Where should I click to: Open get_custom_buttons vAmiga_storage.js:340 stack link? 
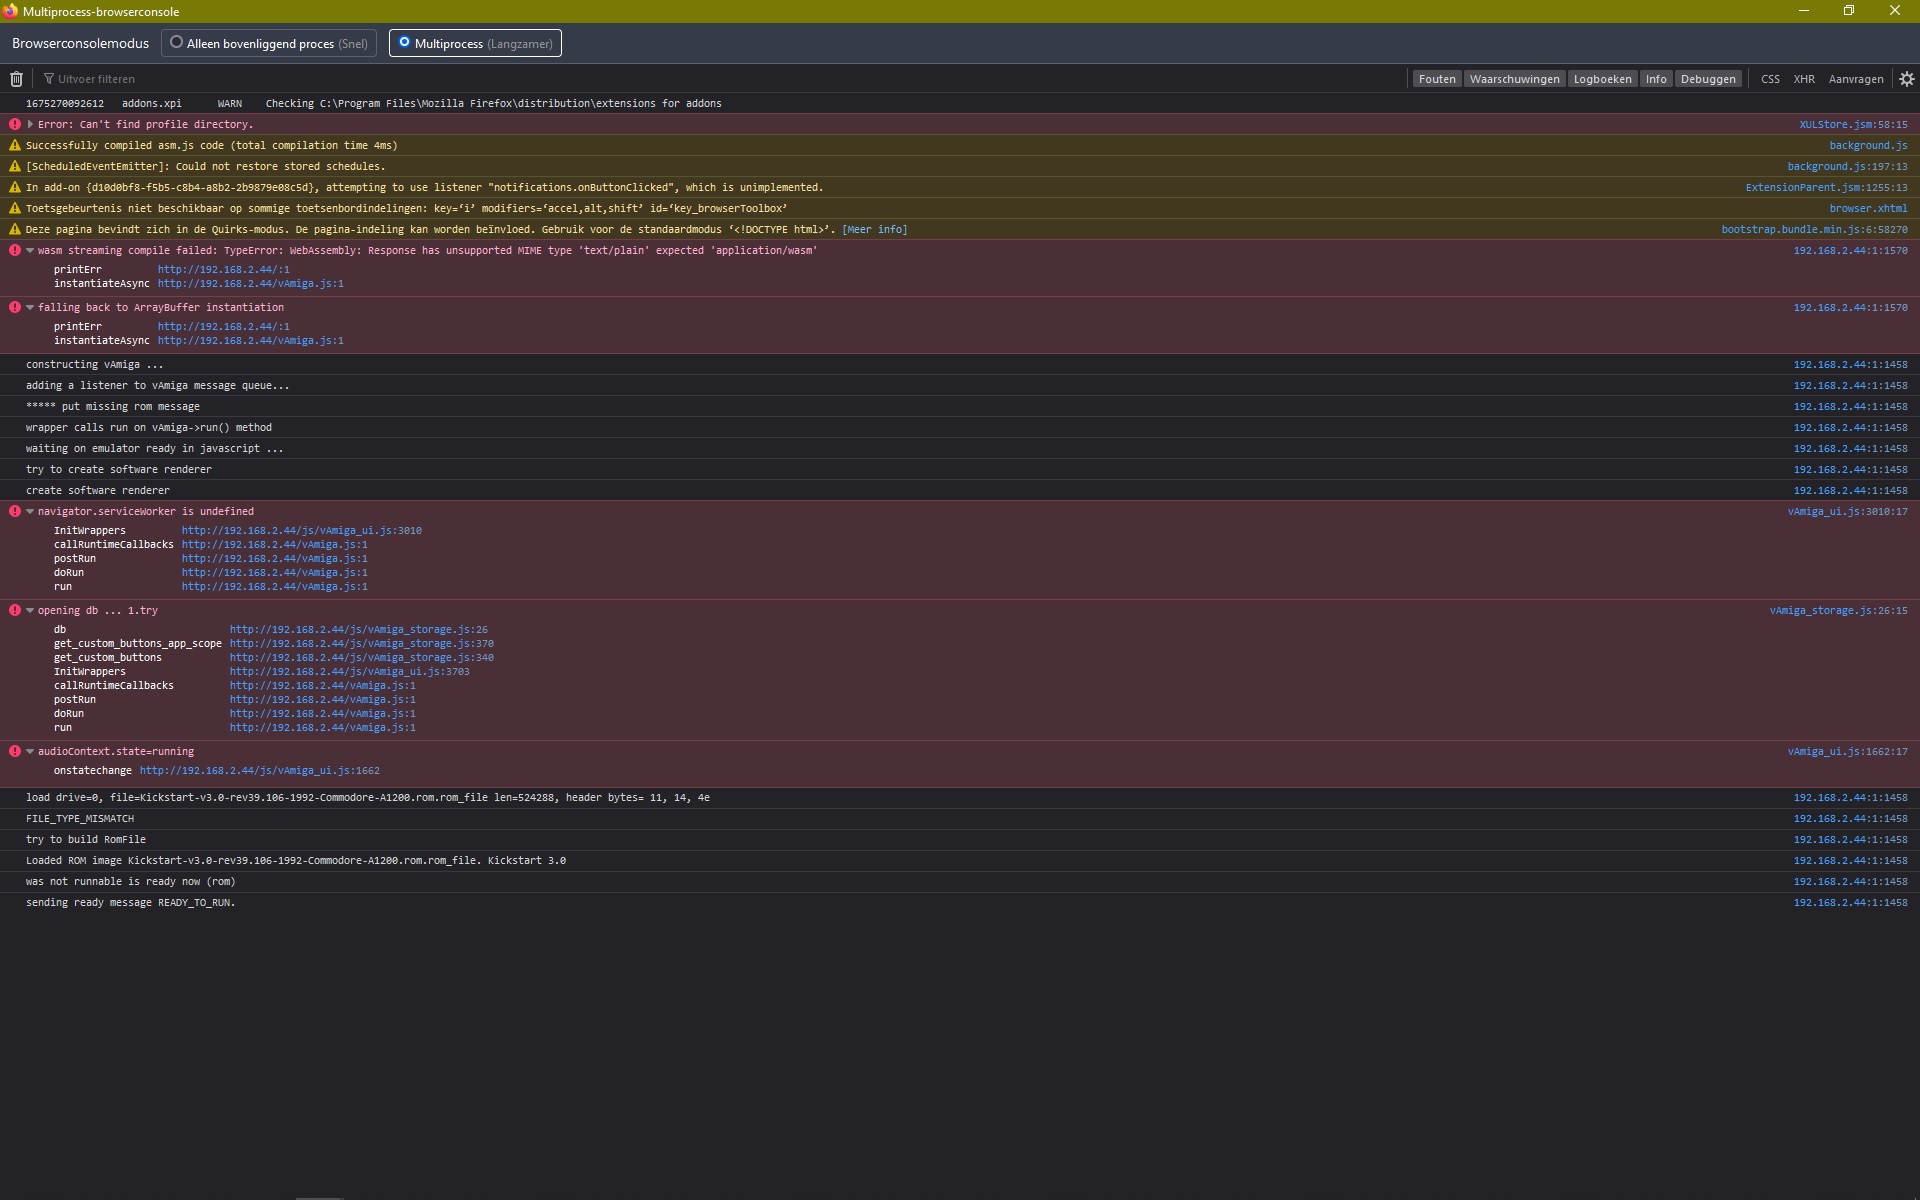[x=361, y=658]
